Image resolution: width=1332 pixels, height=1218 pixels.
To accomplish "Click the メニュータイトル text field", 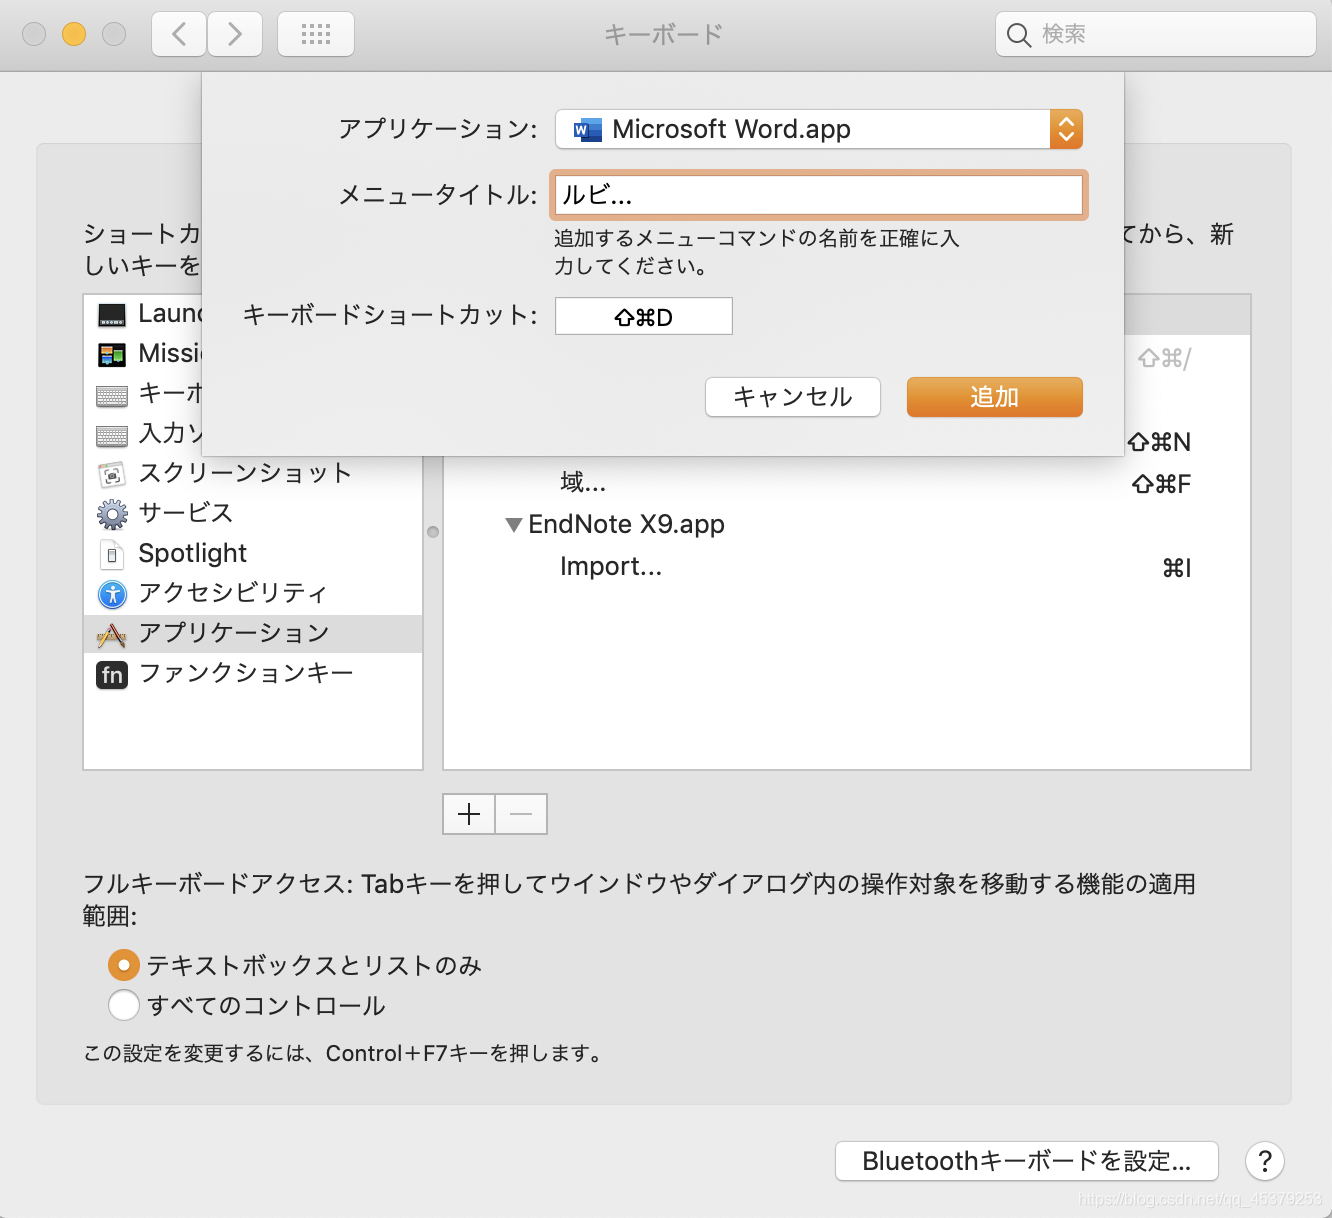I will (x=819, y=195).
